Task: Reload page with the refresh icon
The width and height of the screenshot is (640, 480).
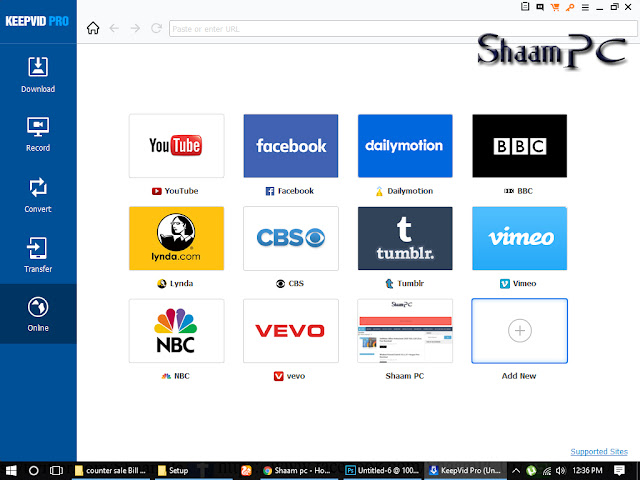Action: point(156,28)
